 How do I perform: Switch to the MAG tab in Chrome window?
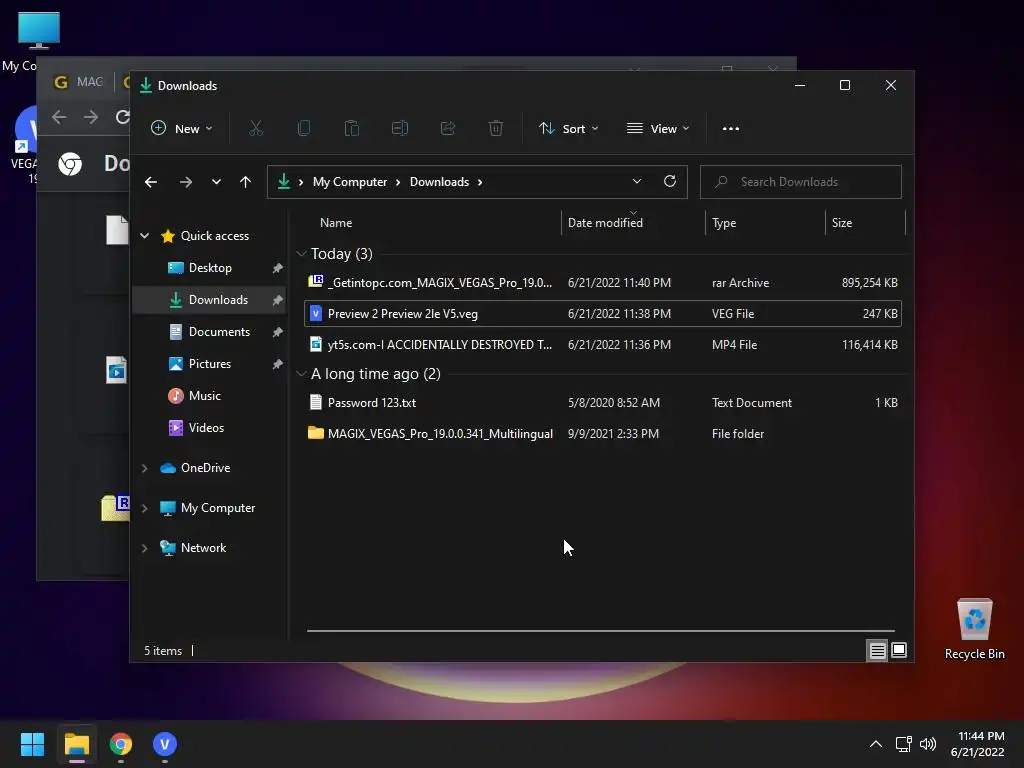tap(78, 82)
